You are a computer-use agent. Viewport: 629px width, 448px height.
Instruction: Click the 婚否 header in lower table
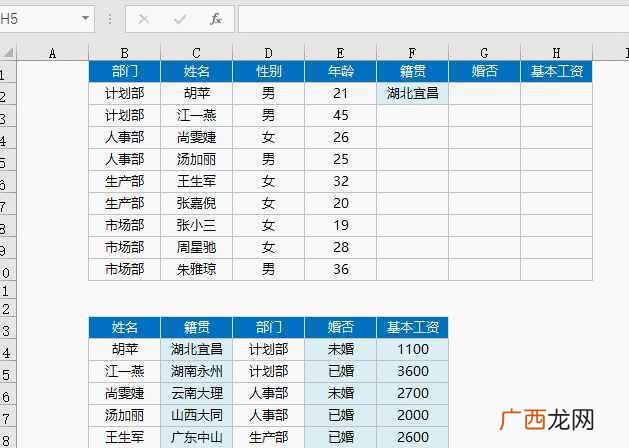[340, 327]
